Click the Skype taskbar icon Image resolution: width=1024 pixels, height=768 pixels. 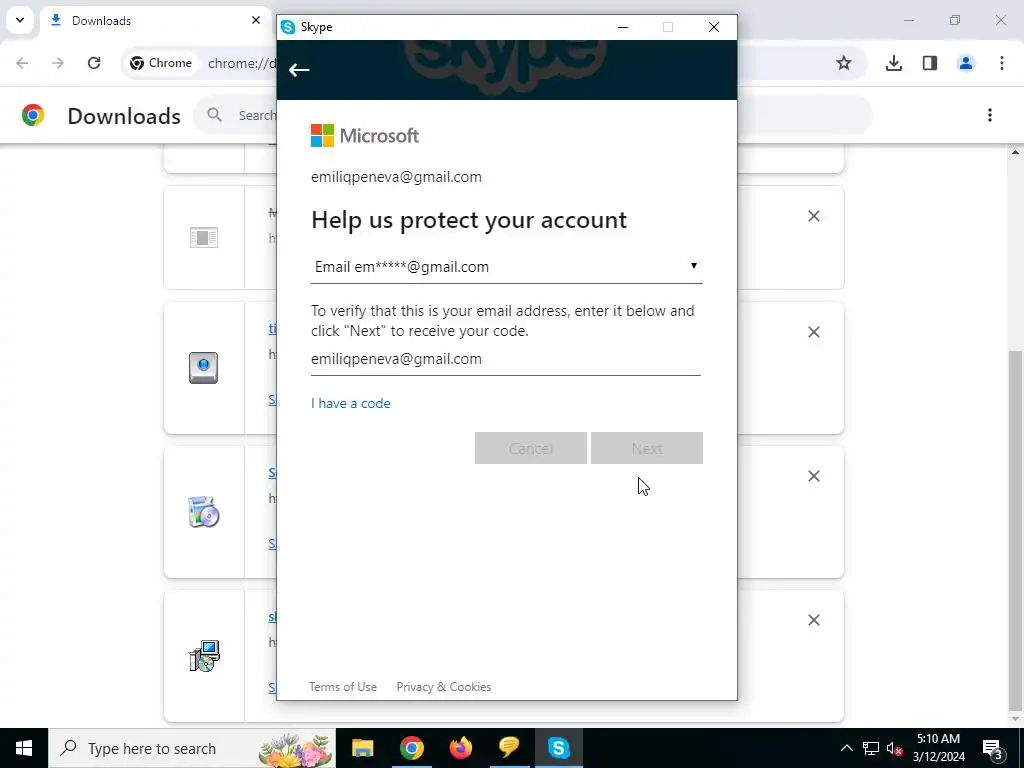click(x=558, y=748)
